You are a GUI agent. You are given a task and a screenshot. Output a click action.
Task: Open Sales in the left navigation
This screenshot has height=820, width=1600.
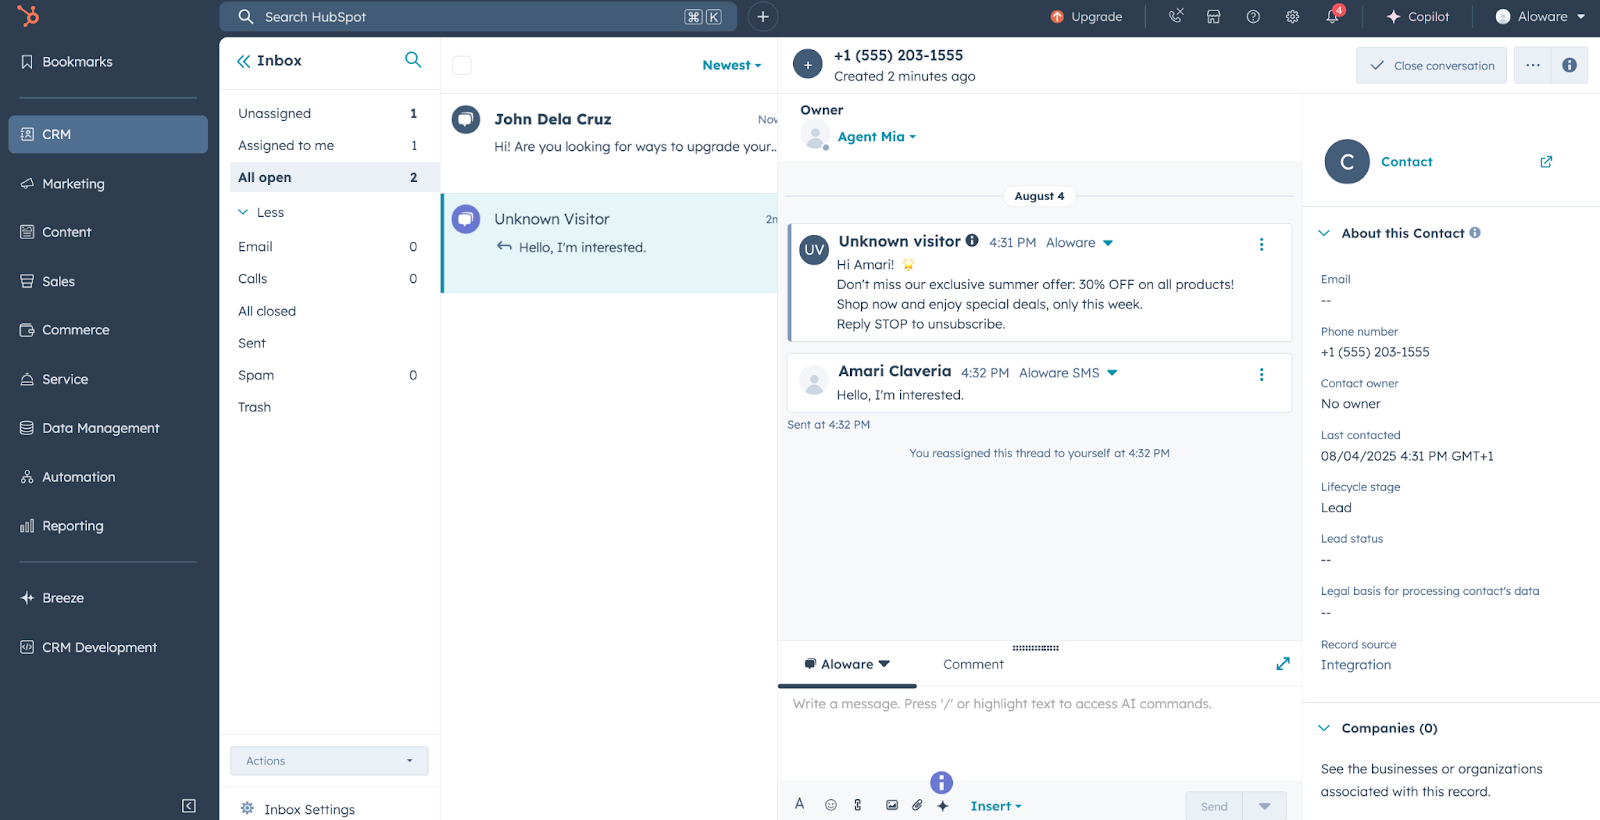click(x=47, y=281)
